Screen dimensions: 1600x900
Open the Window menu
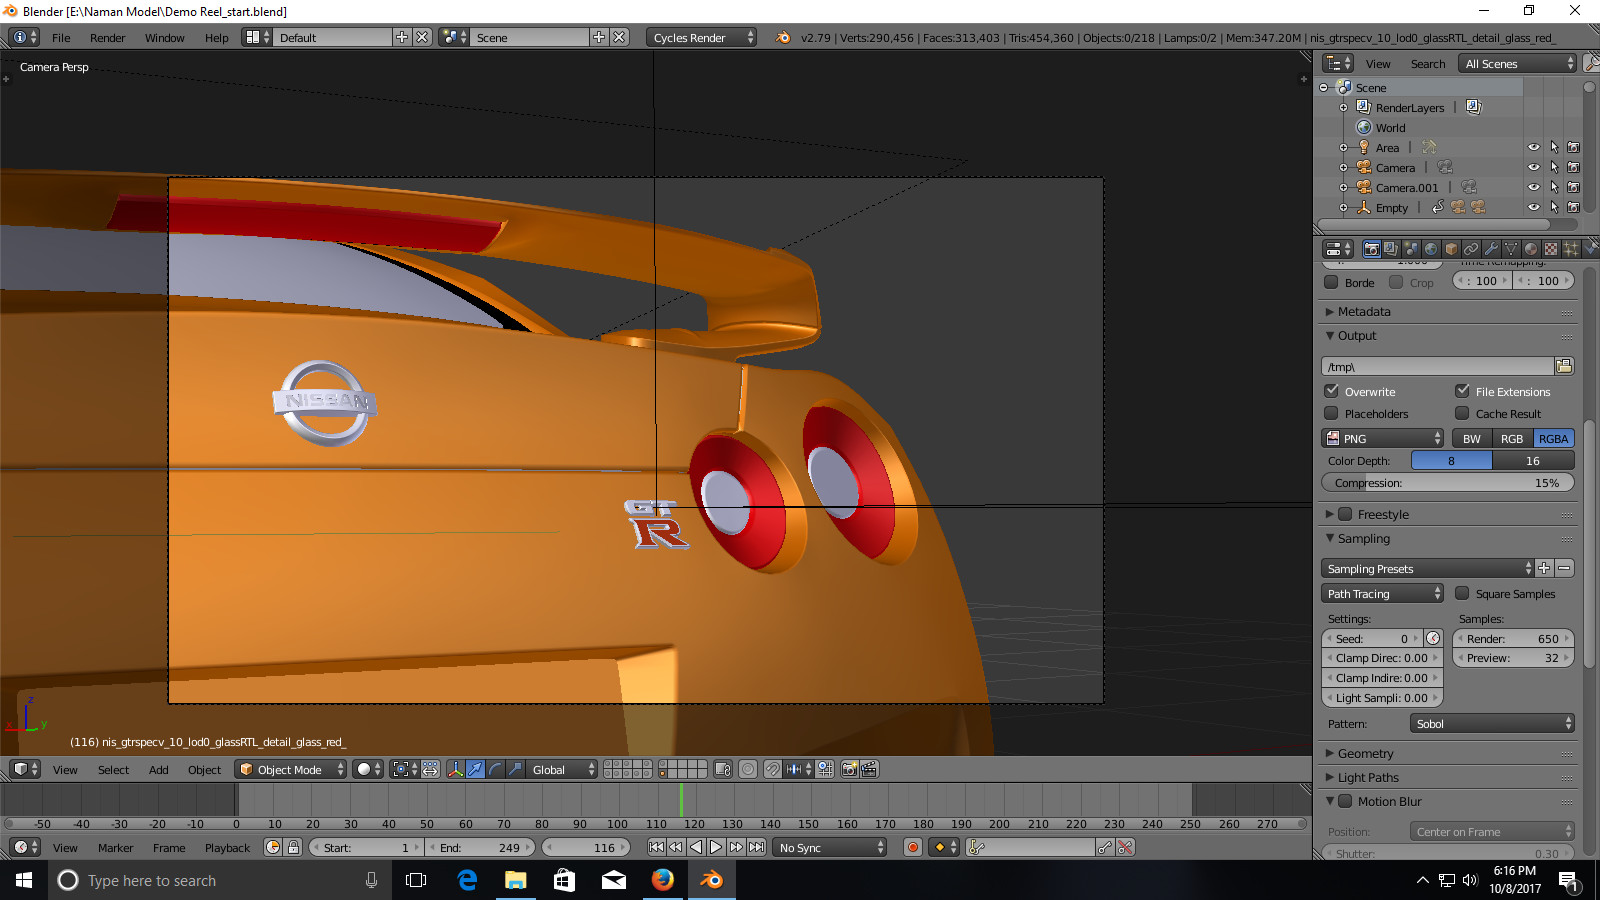point(164,37)
